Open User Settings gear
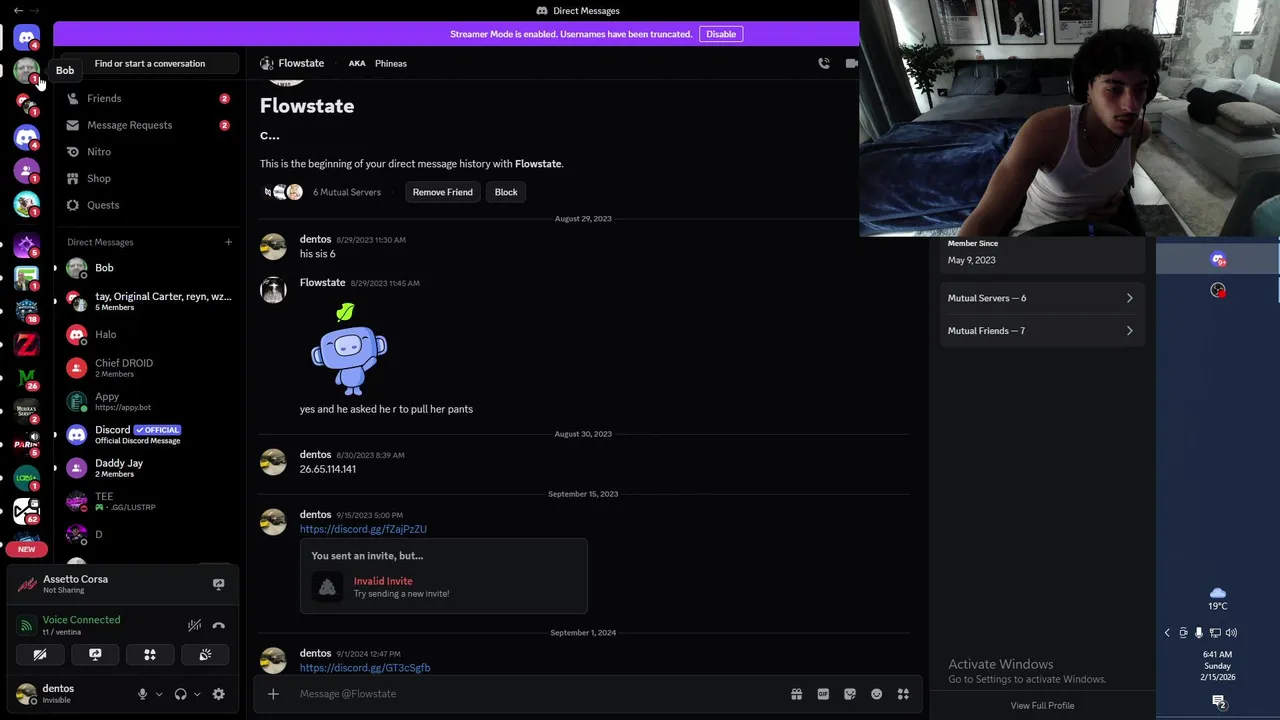1280x720 pixels. 219,694
